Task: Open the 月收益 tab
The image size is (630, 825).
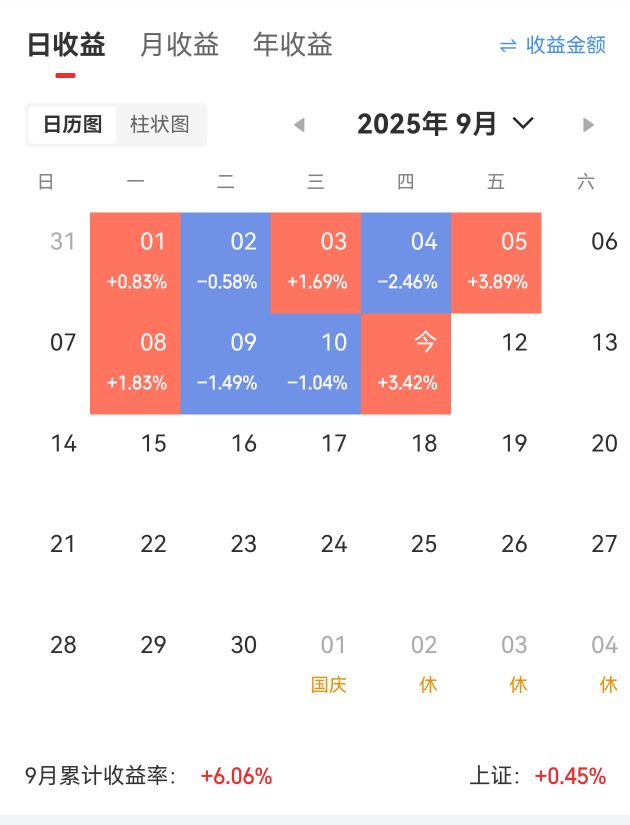Action: (x=179, y=44)
